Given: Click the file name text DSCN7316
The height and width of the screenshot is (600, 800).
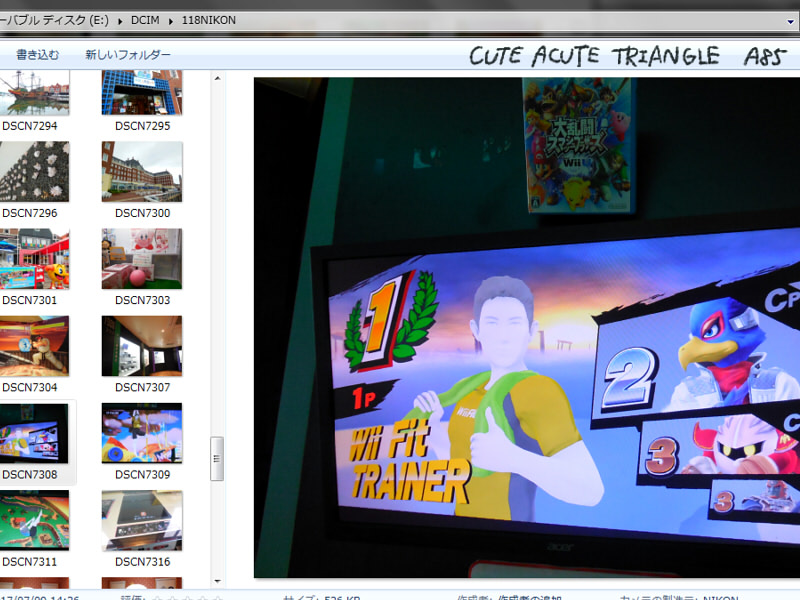Looking at the screenshot, I should [x=142, y=562].
